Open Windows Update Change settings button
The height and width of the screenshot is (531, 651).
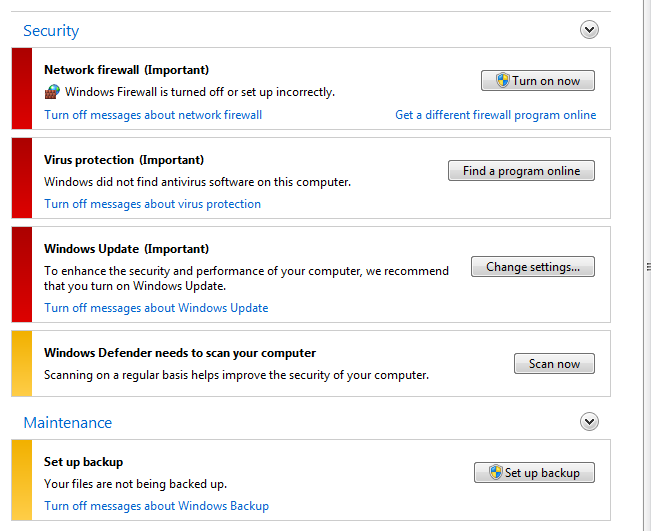point(533,267)
